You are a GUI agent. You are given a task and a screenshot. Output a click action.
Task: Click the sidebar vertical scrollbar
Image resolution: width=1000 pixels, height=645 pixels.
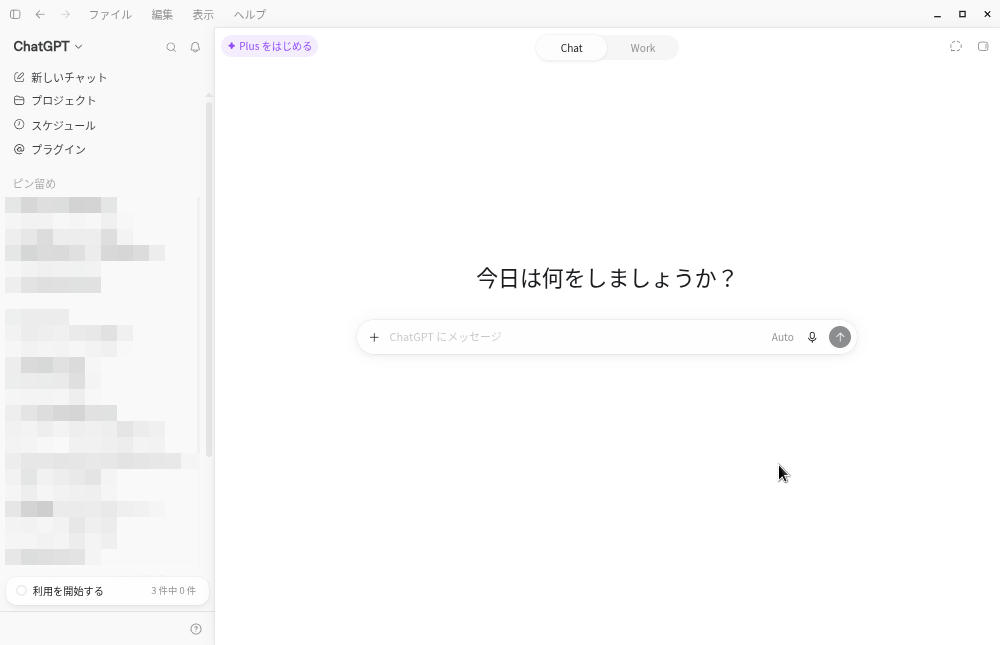(209, 278)
